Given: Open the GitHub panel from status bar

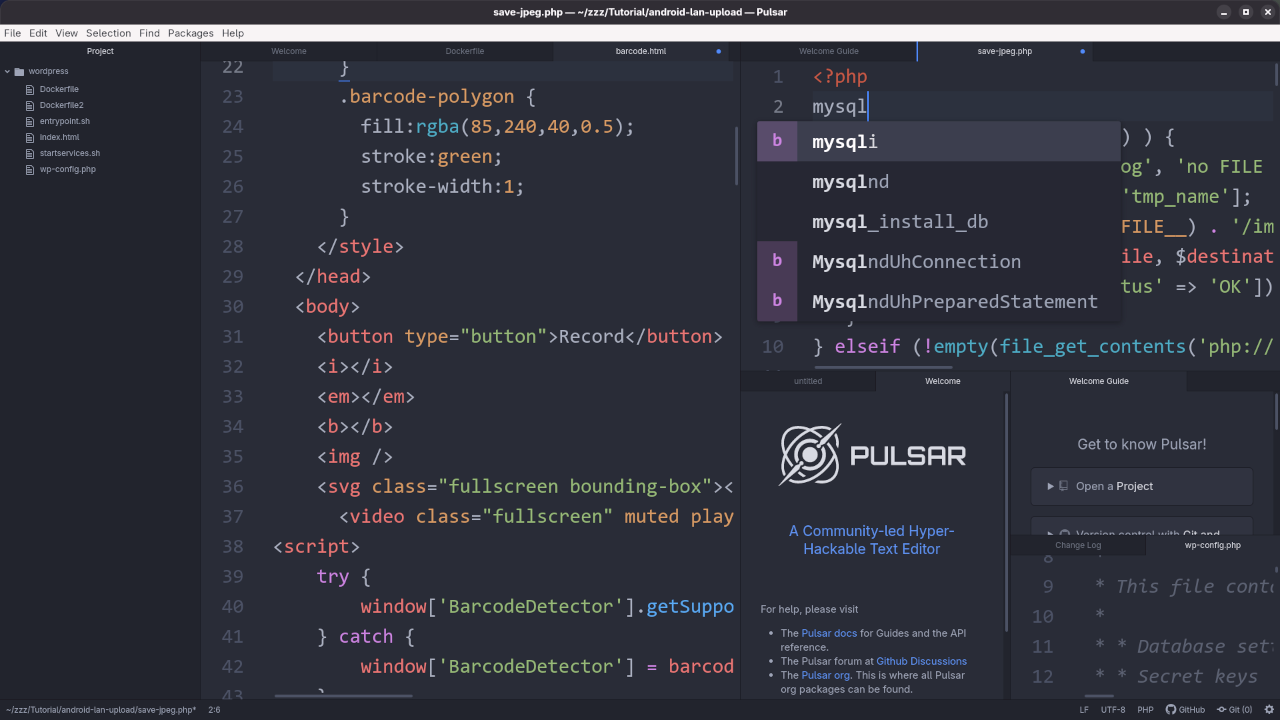Looking at the screenshot, I should pos(1185,710).
